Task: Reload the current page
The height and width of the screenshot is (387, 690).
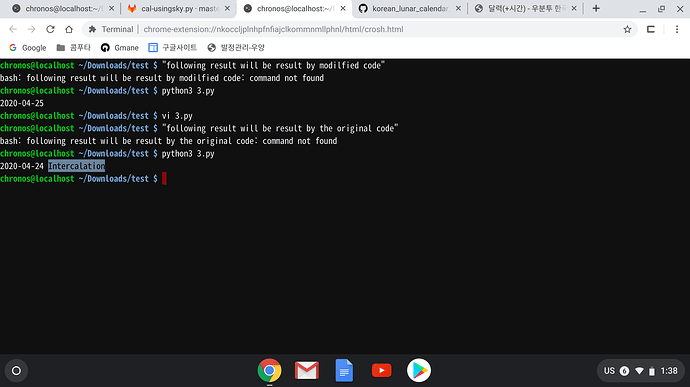Action: coord(50,29)
